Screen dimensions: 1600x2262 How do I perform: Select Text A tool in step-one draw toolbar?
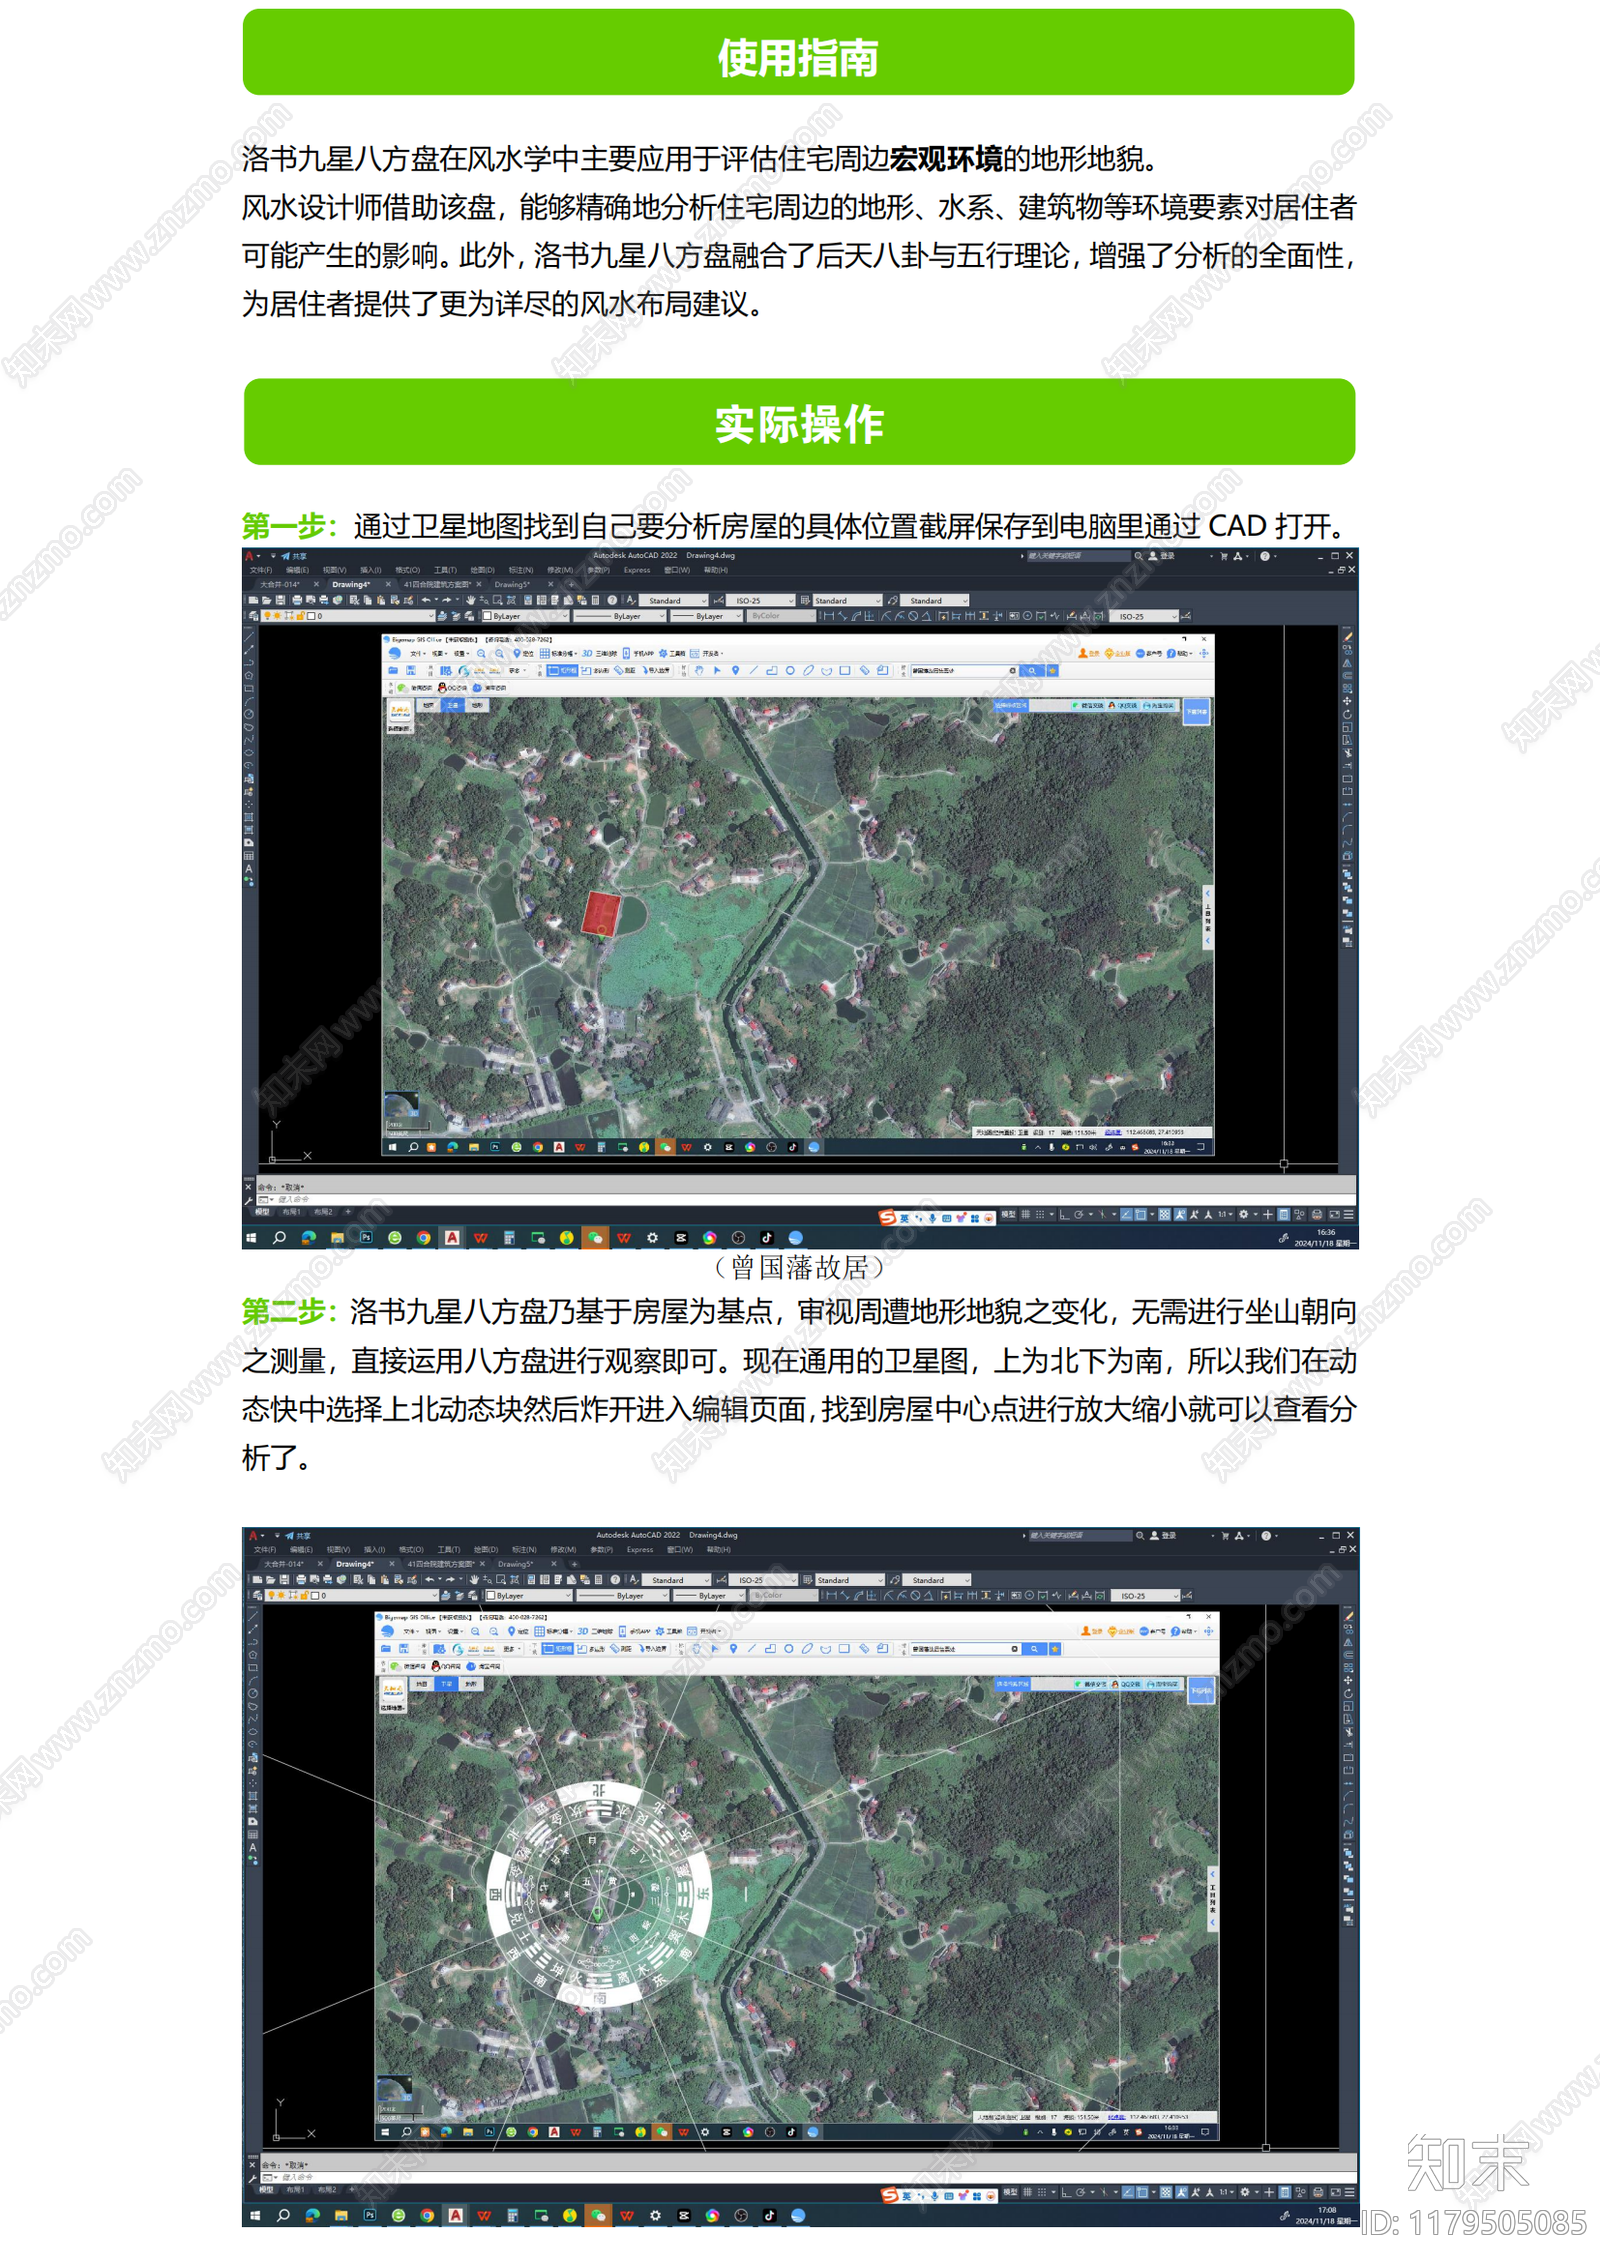coord(249,869)
